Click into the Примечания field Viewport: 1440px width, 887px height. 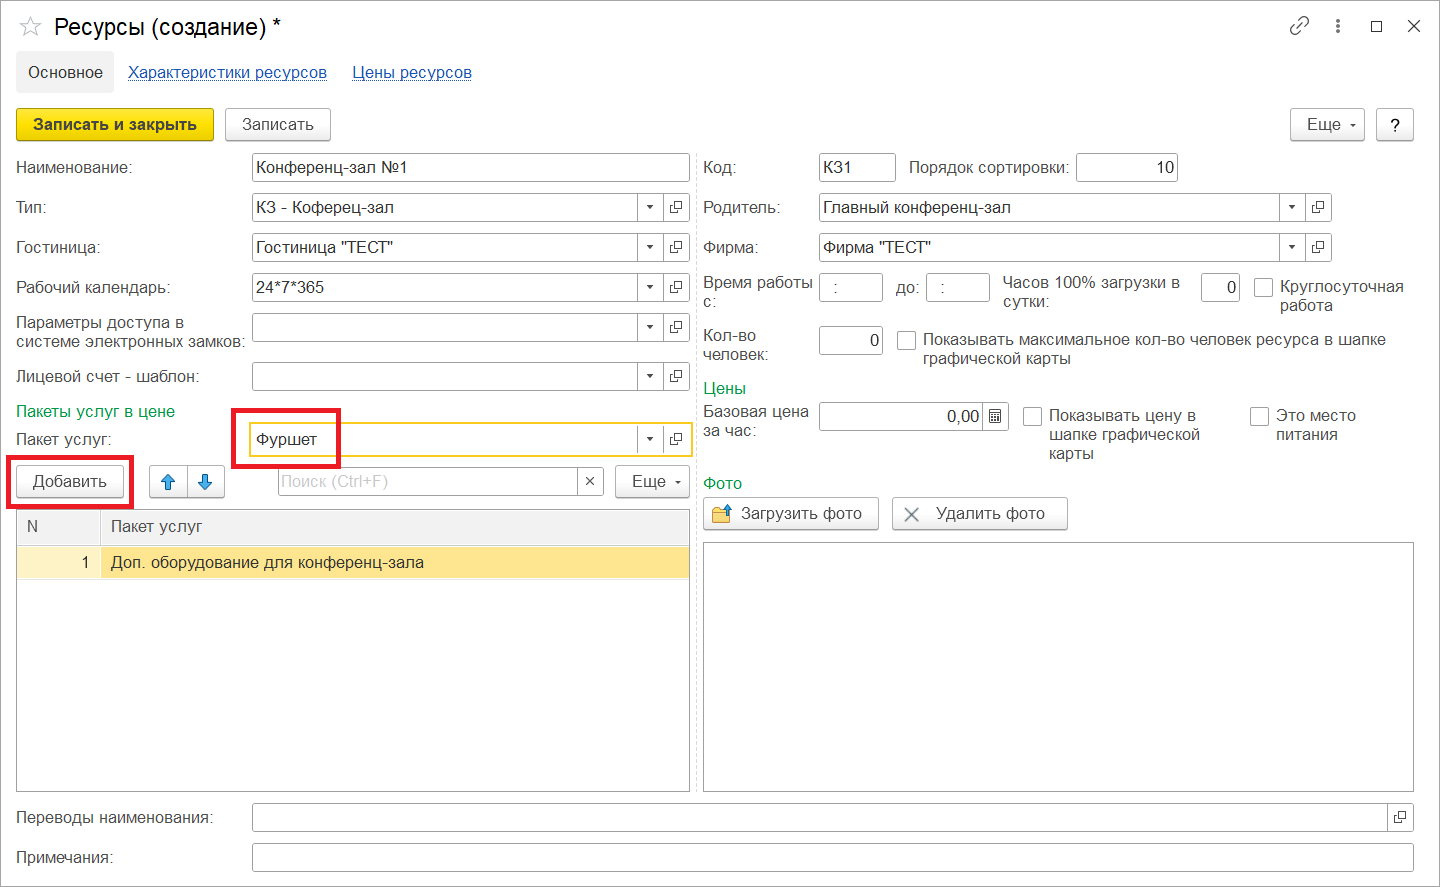[x=832, y=857]
